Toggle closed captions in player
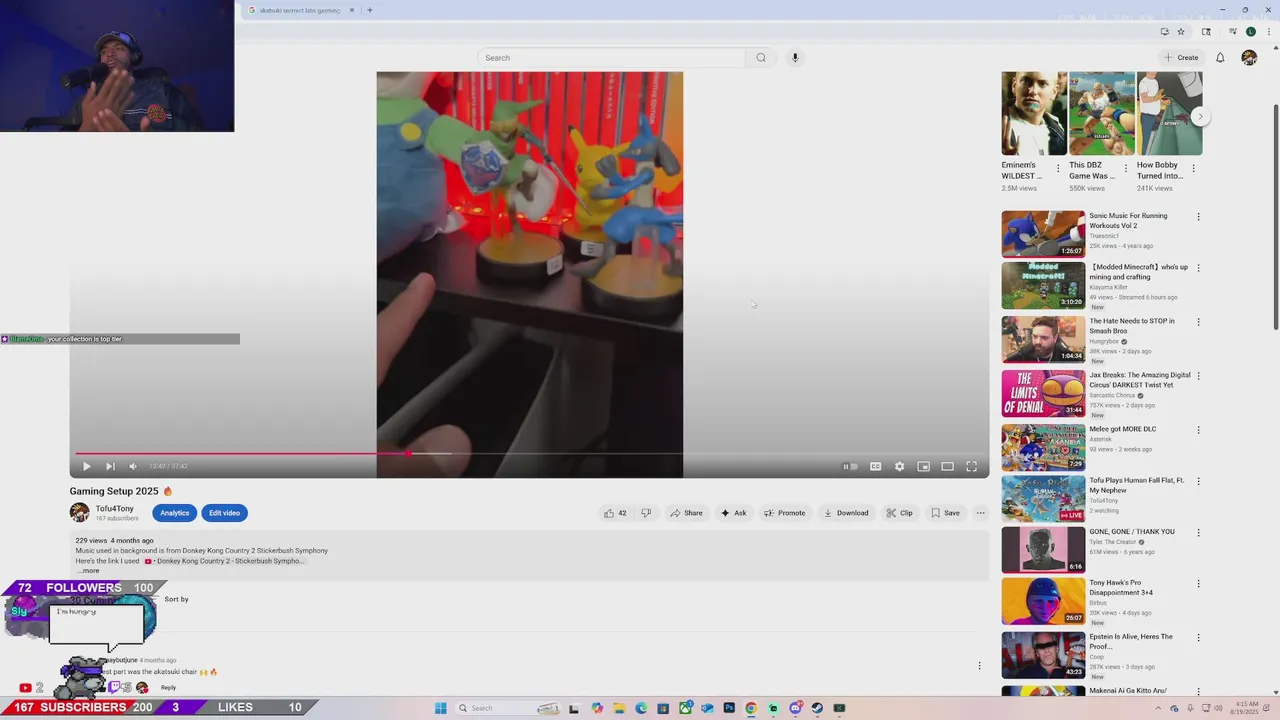The height and width of the screenshot is (720, 1280). pos(875,466)
